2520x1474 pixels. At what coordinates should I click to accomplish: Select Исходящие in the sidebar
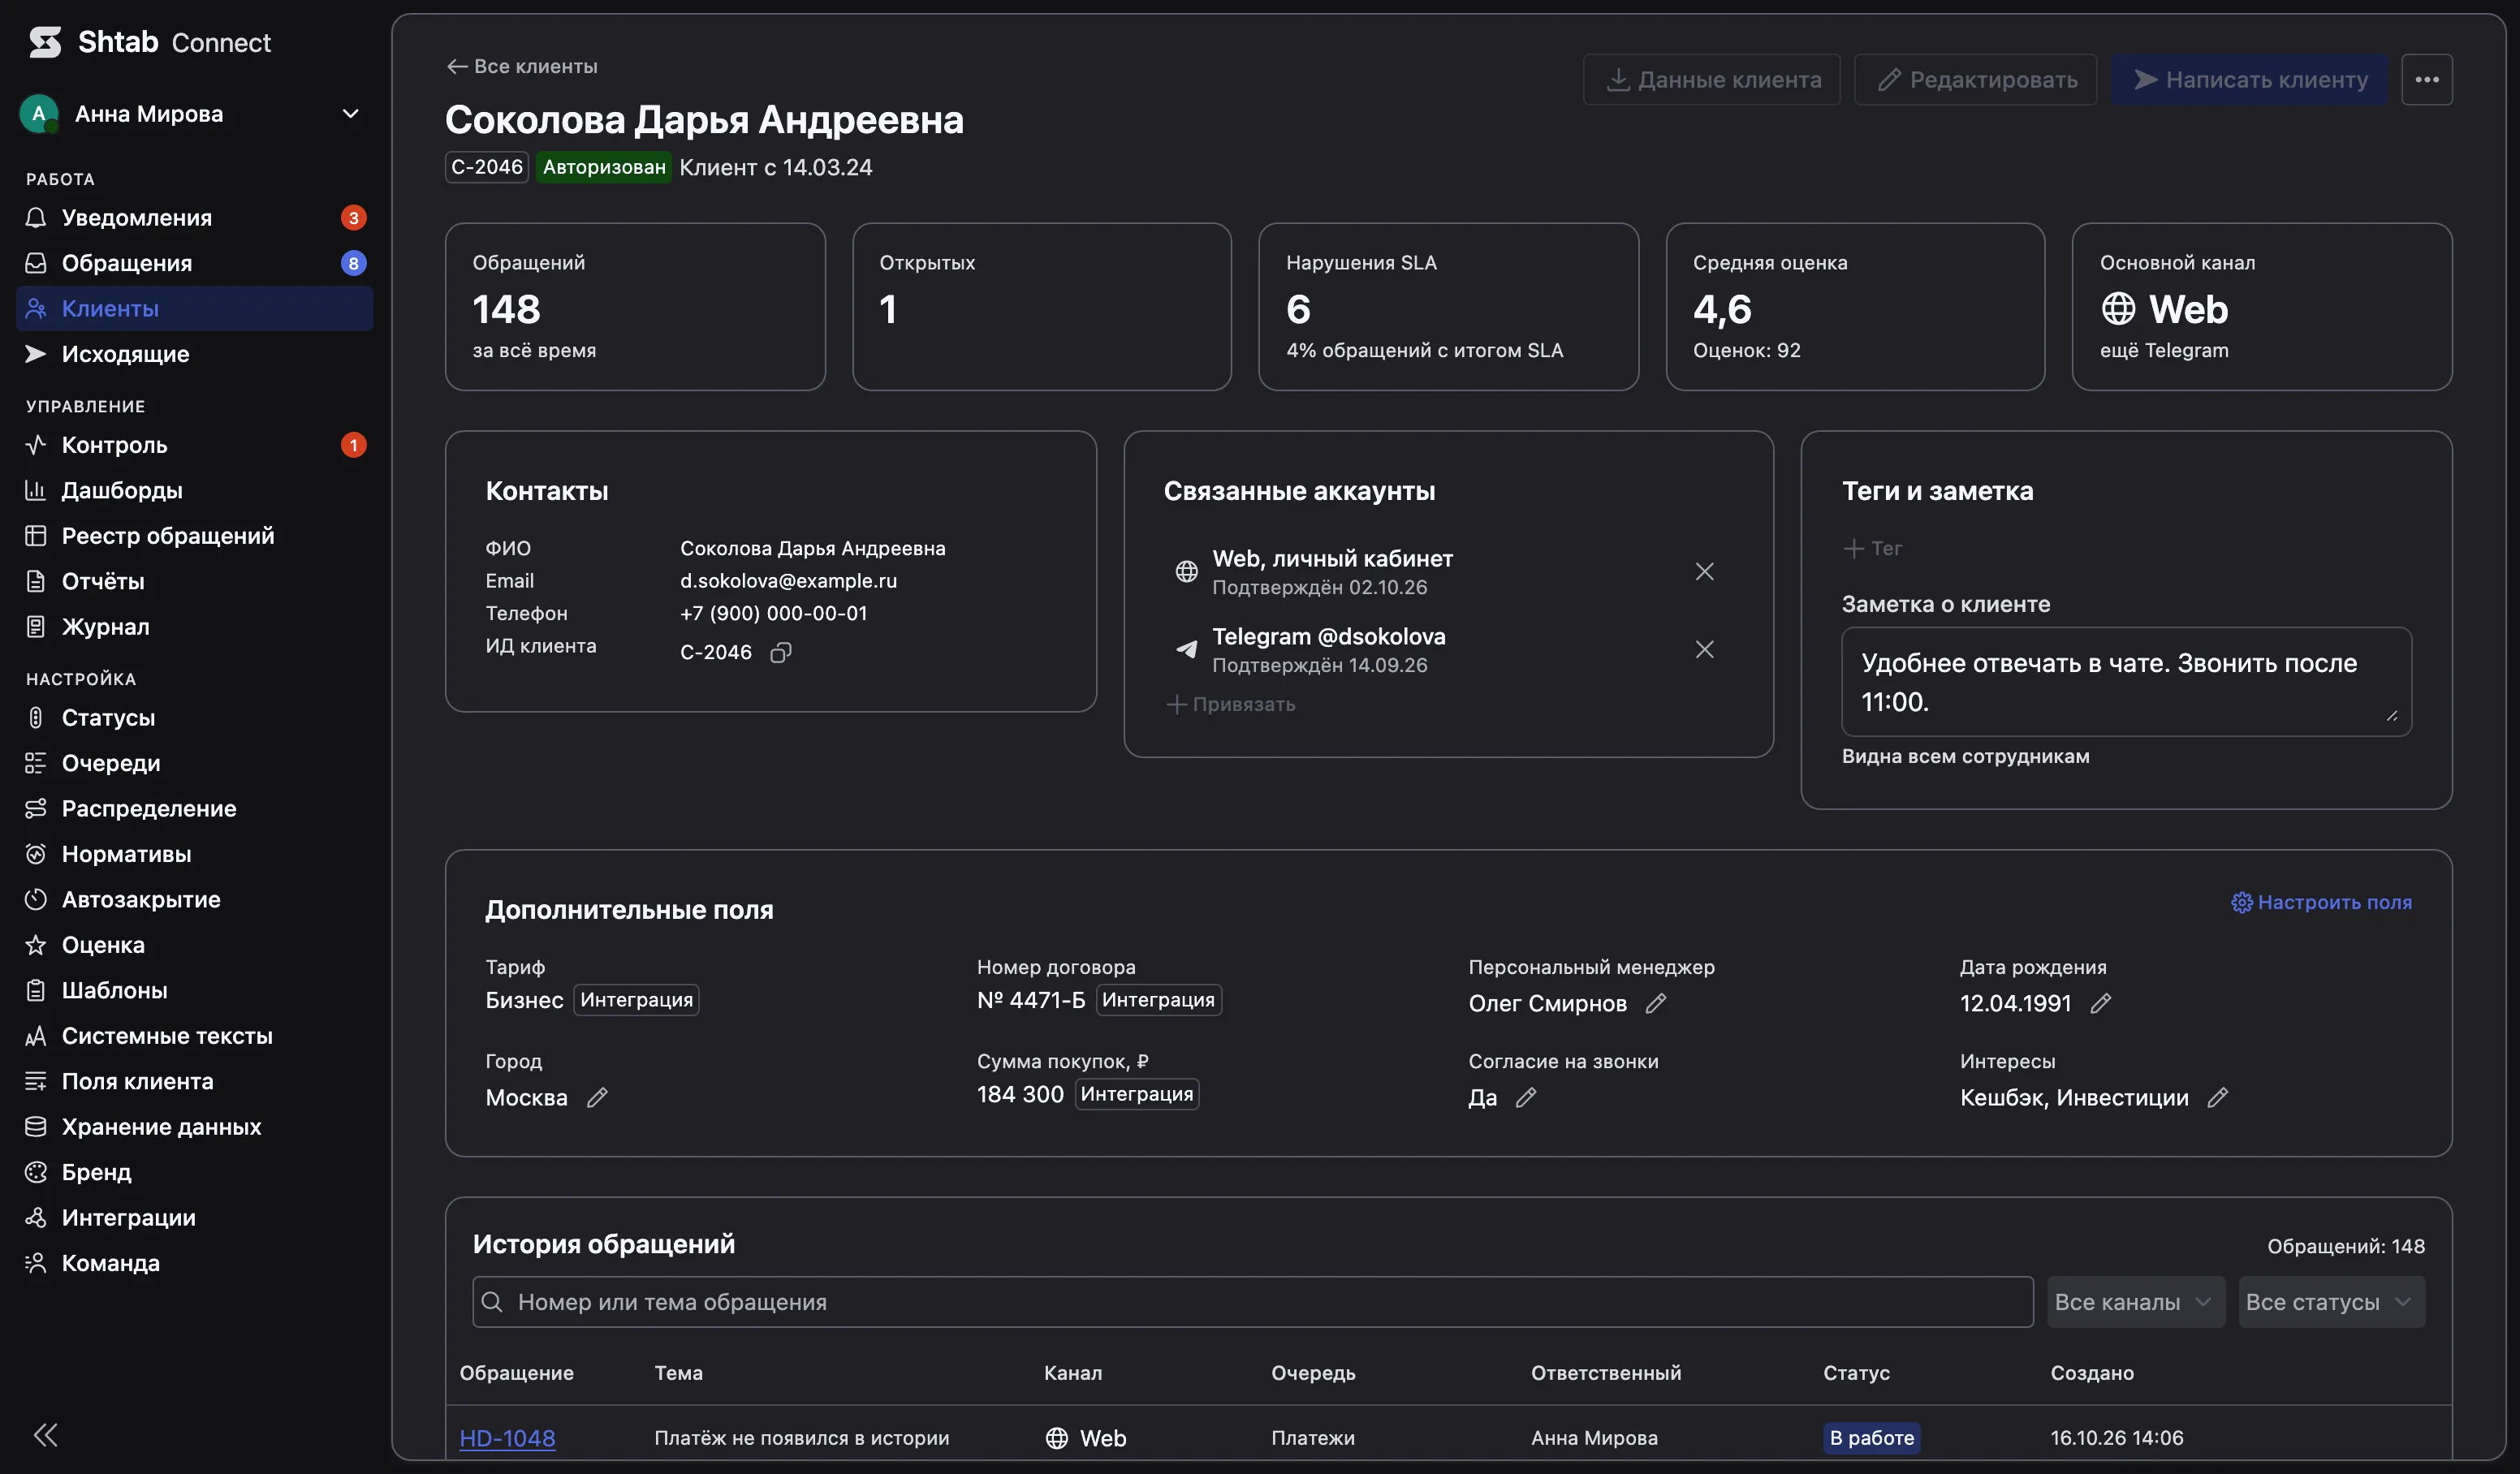click(195, 353)
